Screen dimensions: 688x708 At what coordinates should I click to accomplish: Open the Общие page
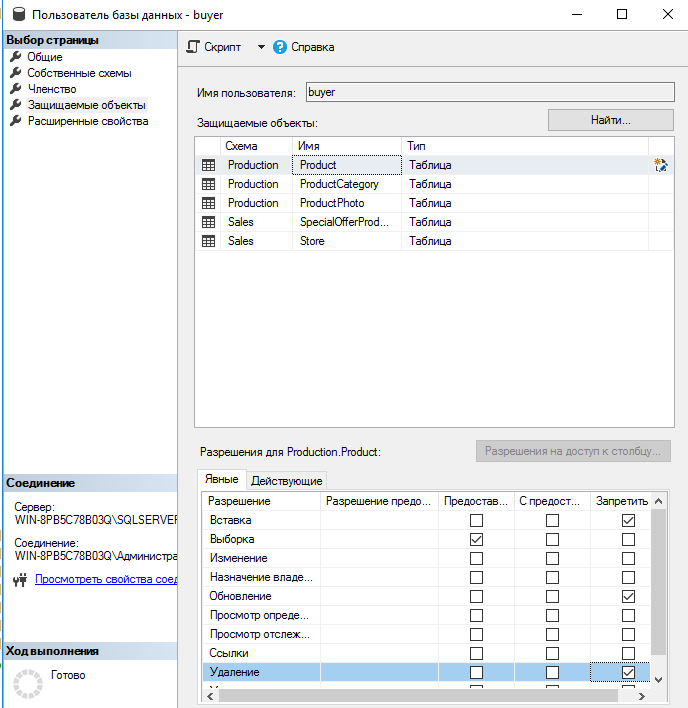[45, 57]
